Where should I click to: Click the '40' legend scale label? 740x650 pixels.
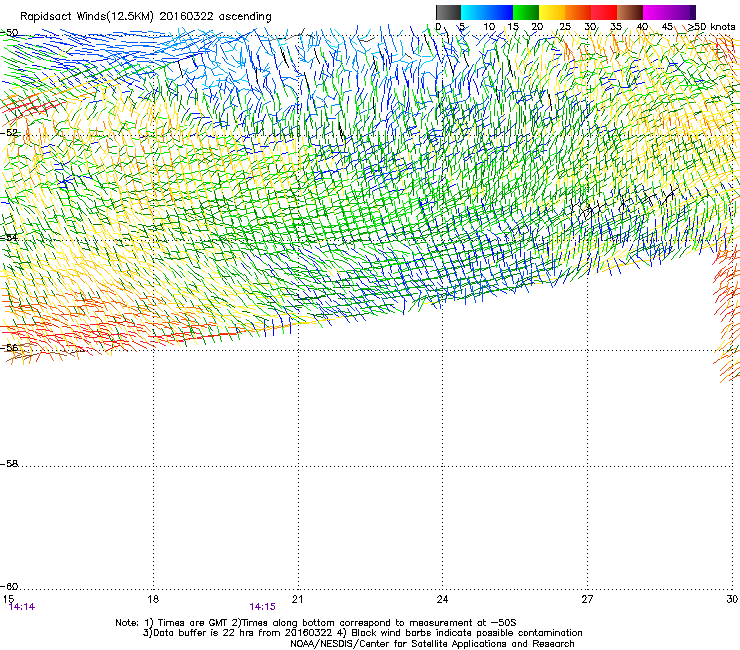642,27
